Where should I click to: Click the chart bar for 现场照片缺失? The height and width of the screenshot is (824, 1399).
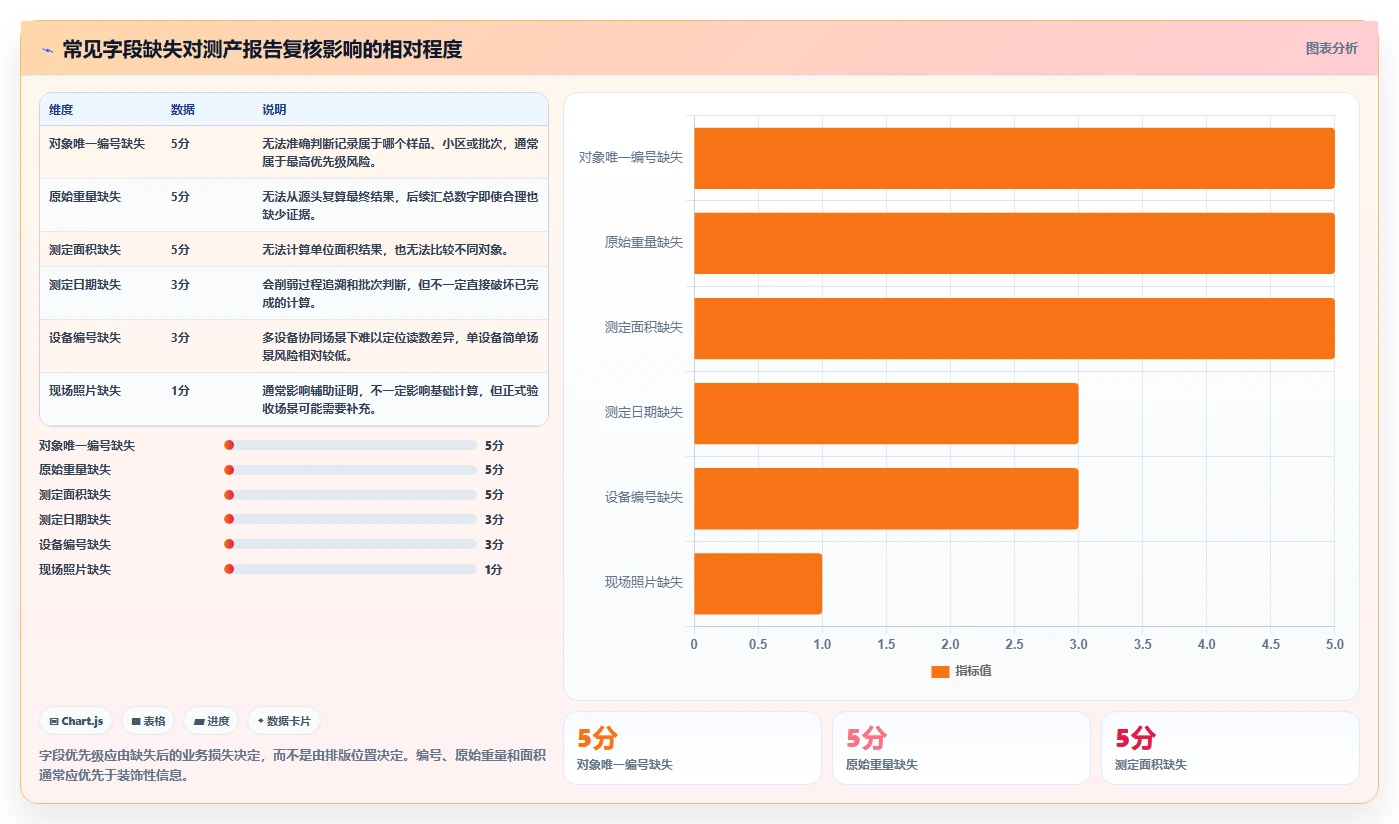(758, 584)
